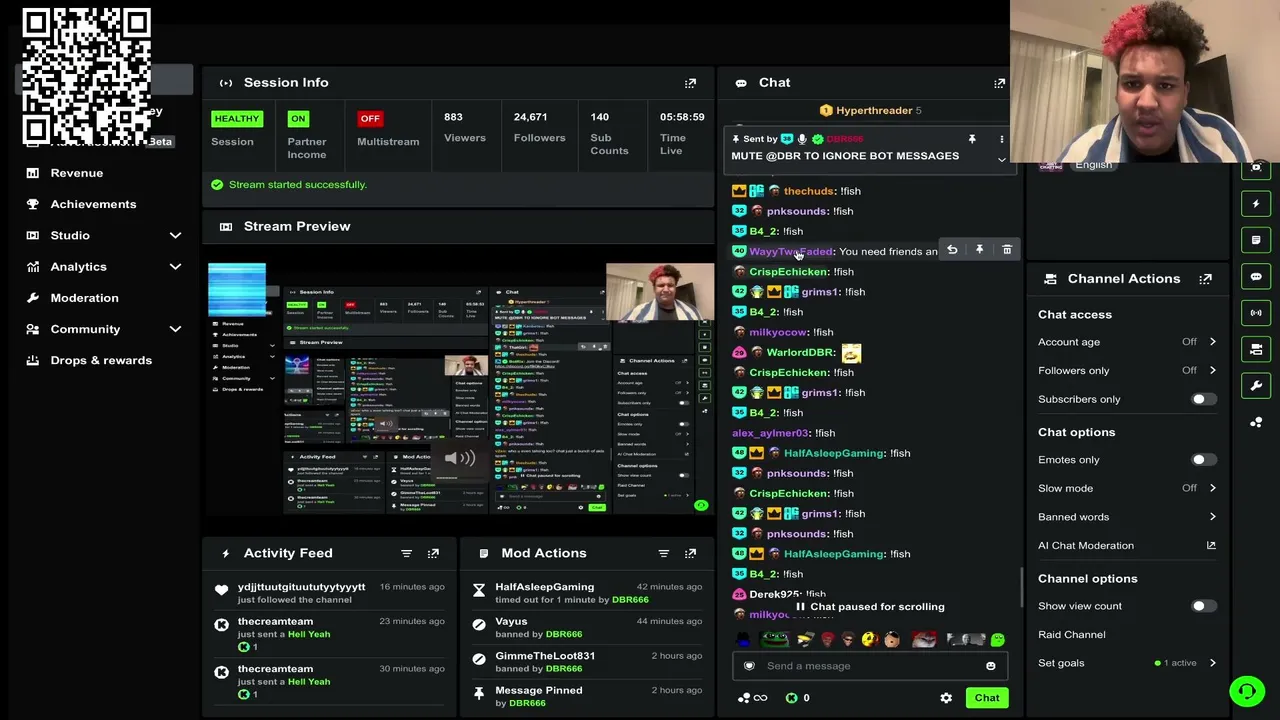The width and height of the screenshot is (1280, 720).
Task: Expand the Studio sidebar section
Action: coord(175,235)
